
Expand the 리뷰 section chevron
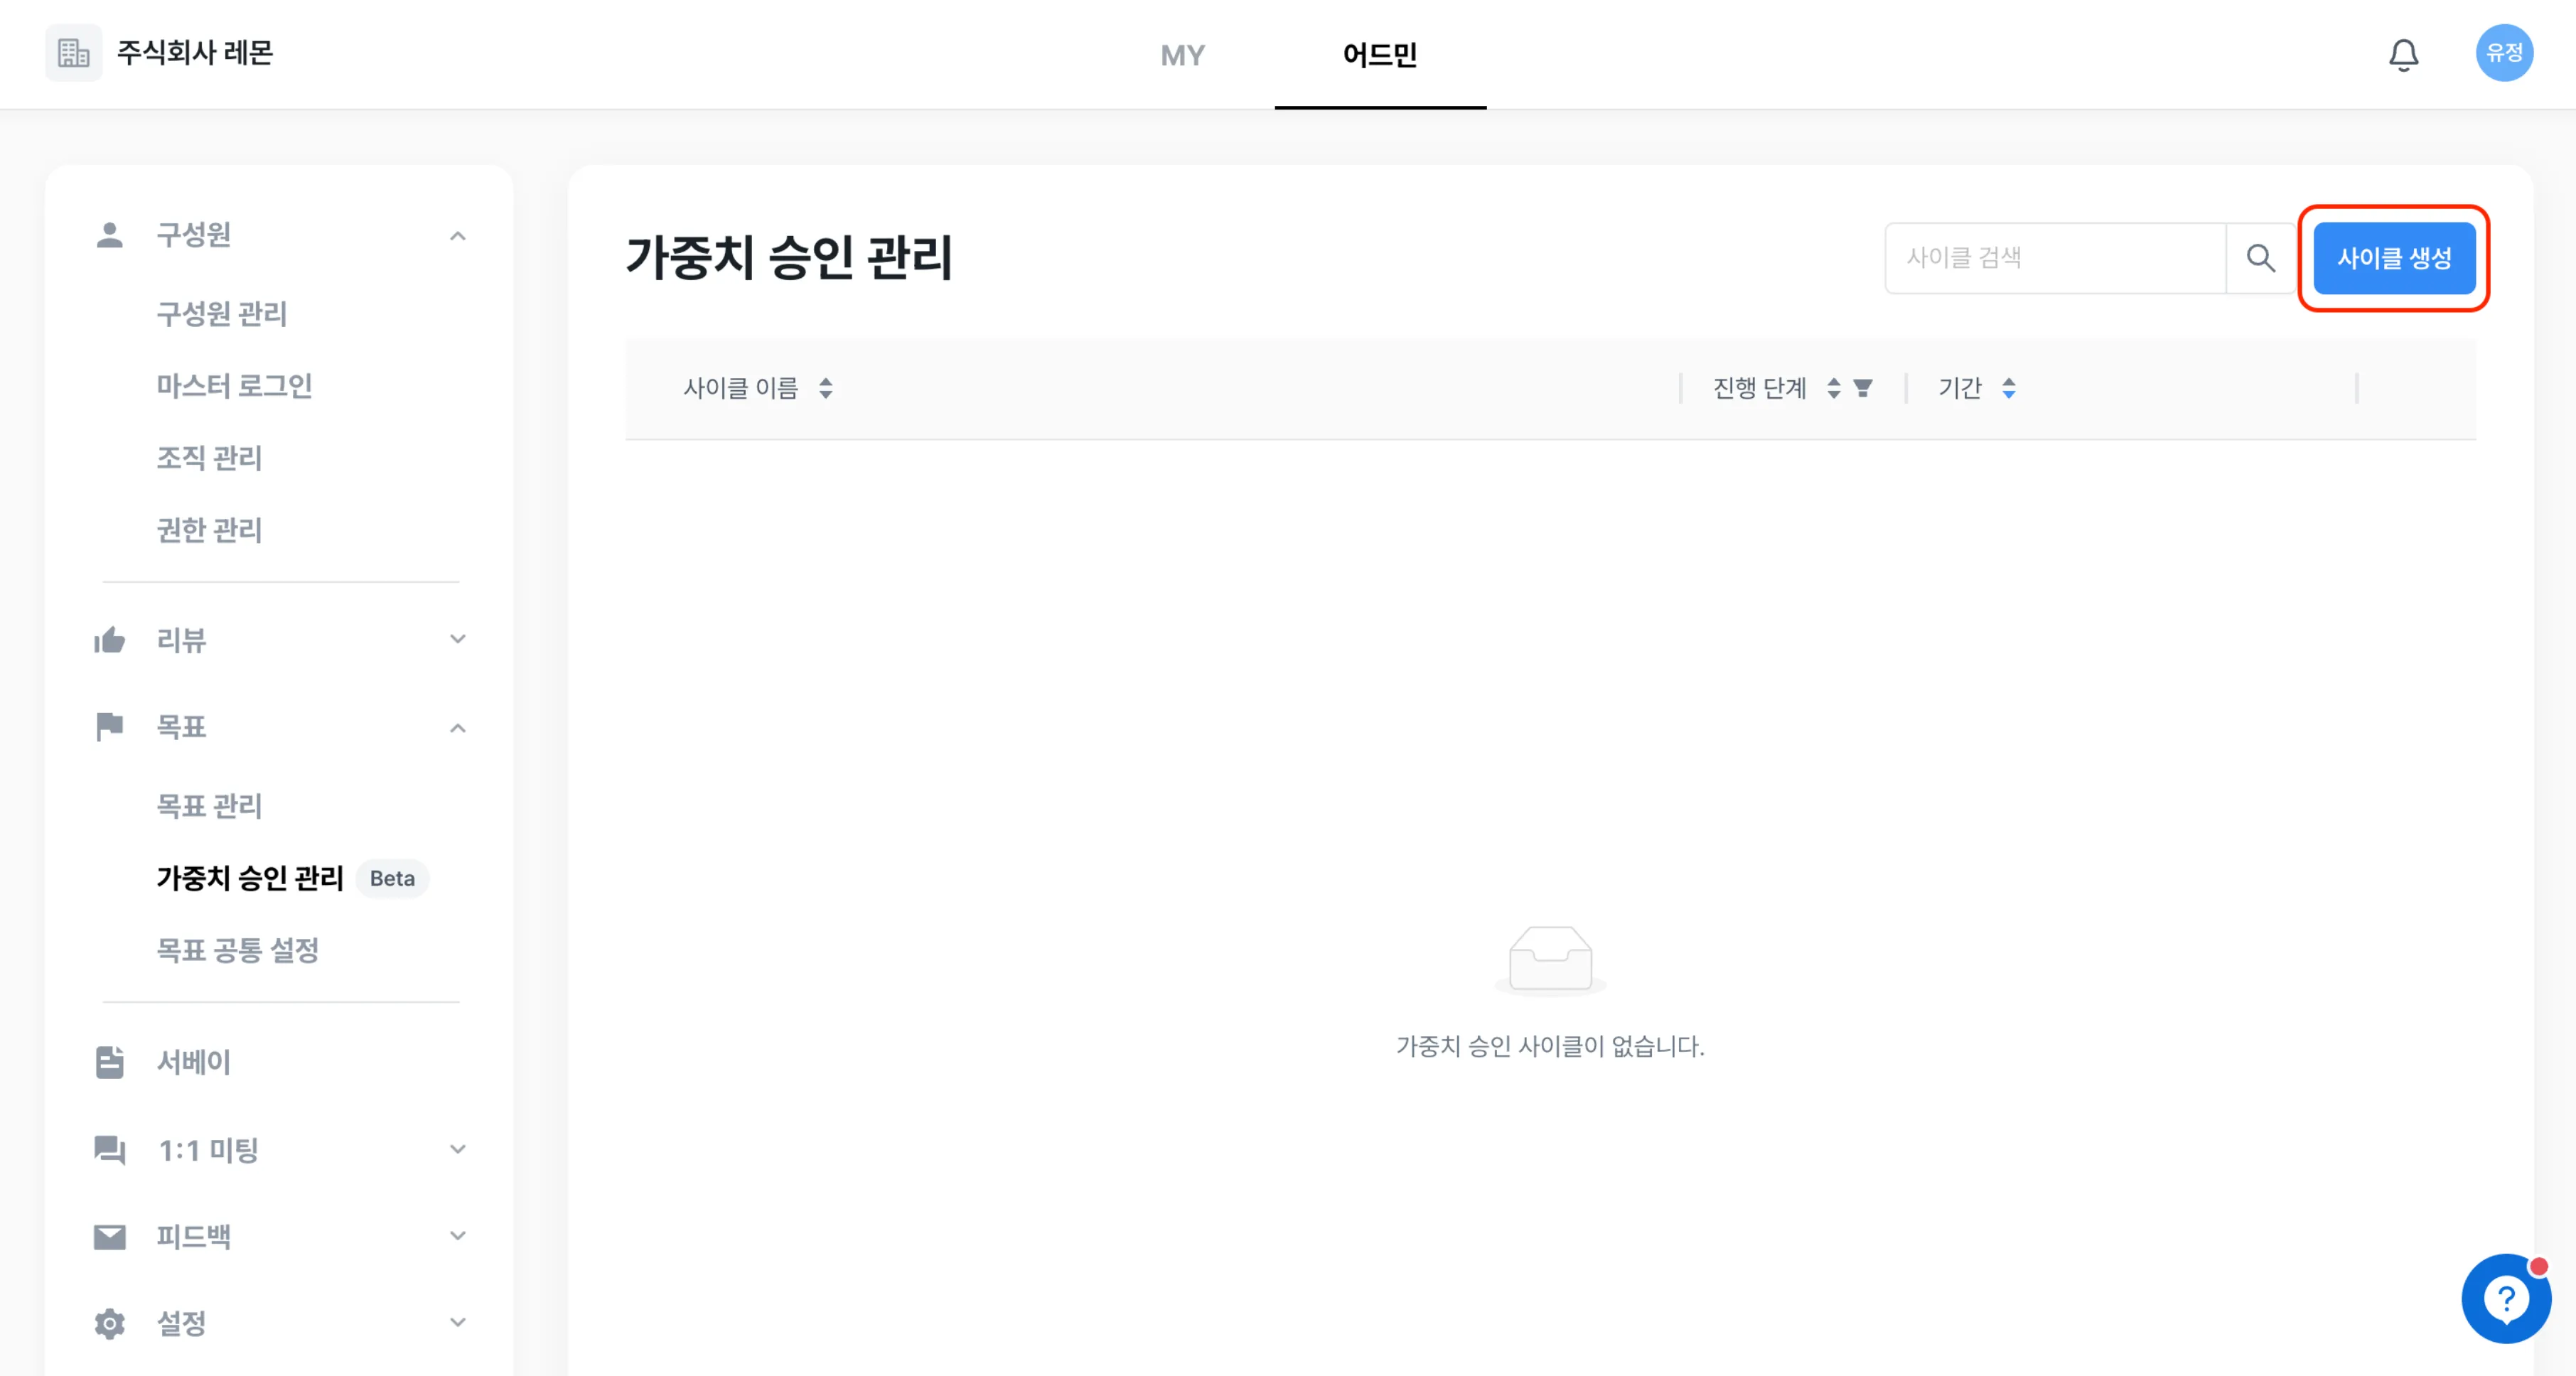tap(458, 639)
